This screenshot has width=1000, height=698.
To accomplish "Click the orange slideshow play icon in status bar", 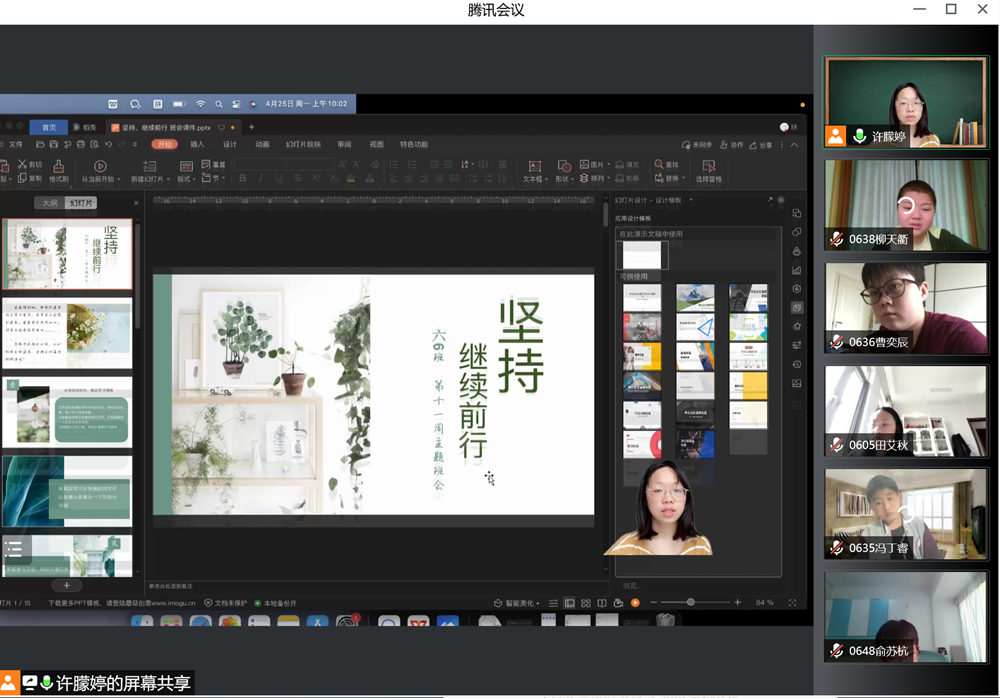I will [635, 602].
